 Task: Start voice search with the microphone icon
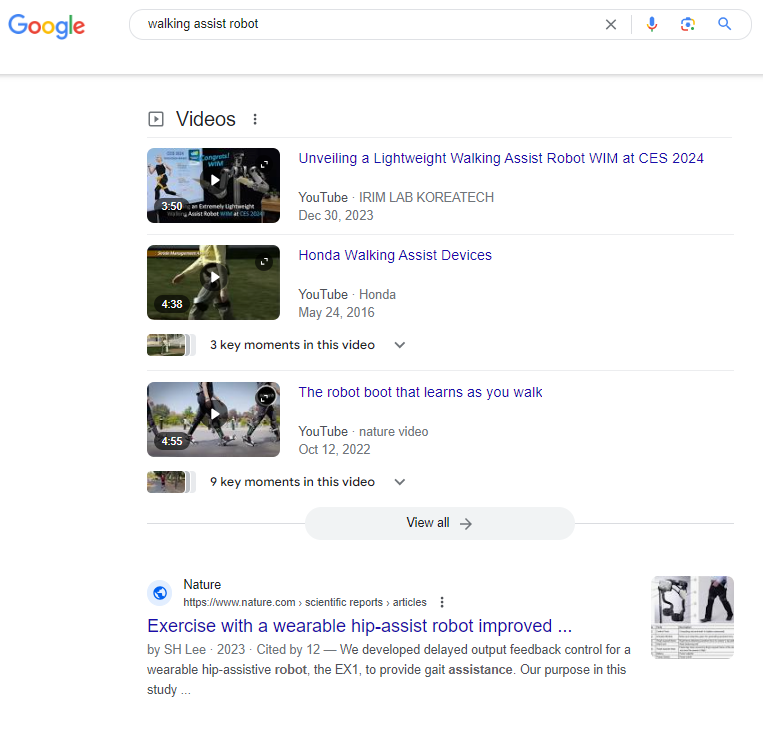point(652,24)
